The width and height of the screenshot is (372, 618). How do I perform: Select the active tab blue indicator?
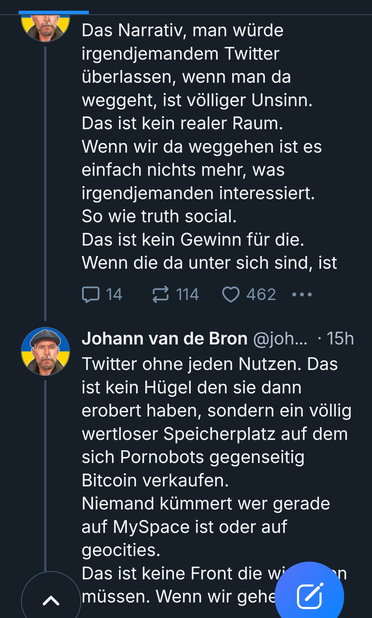pos(54,13)
